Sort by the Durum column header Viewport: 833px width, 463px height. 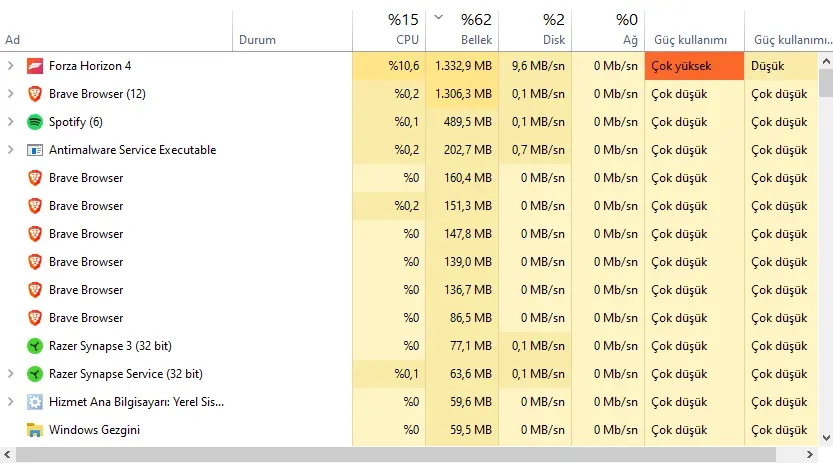coord(292,31)
